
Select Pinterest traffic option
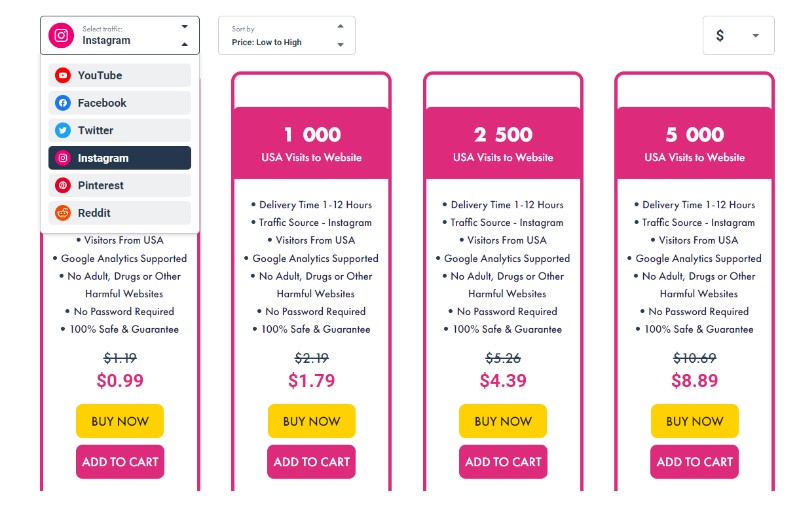point(120,186)
